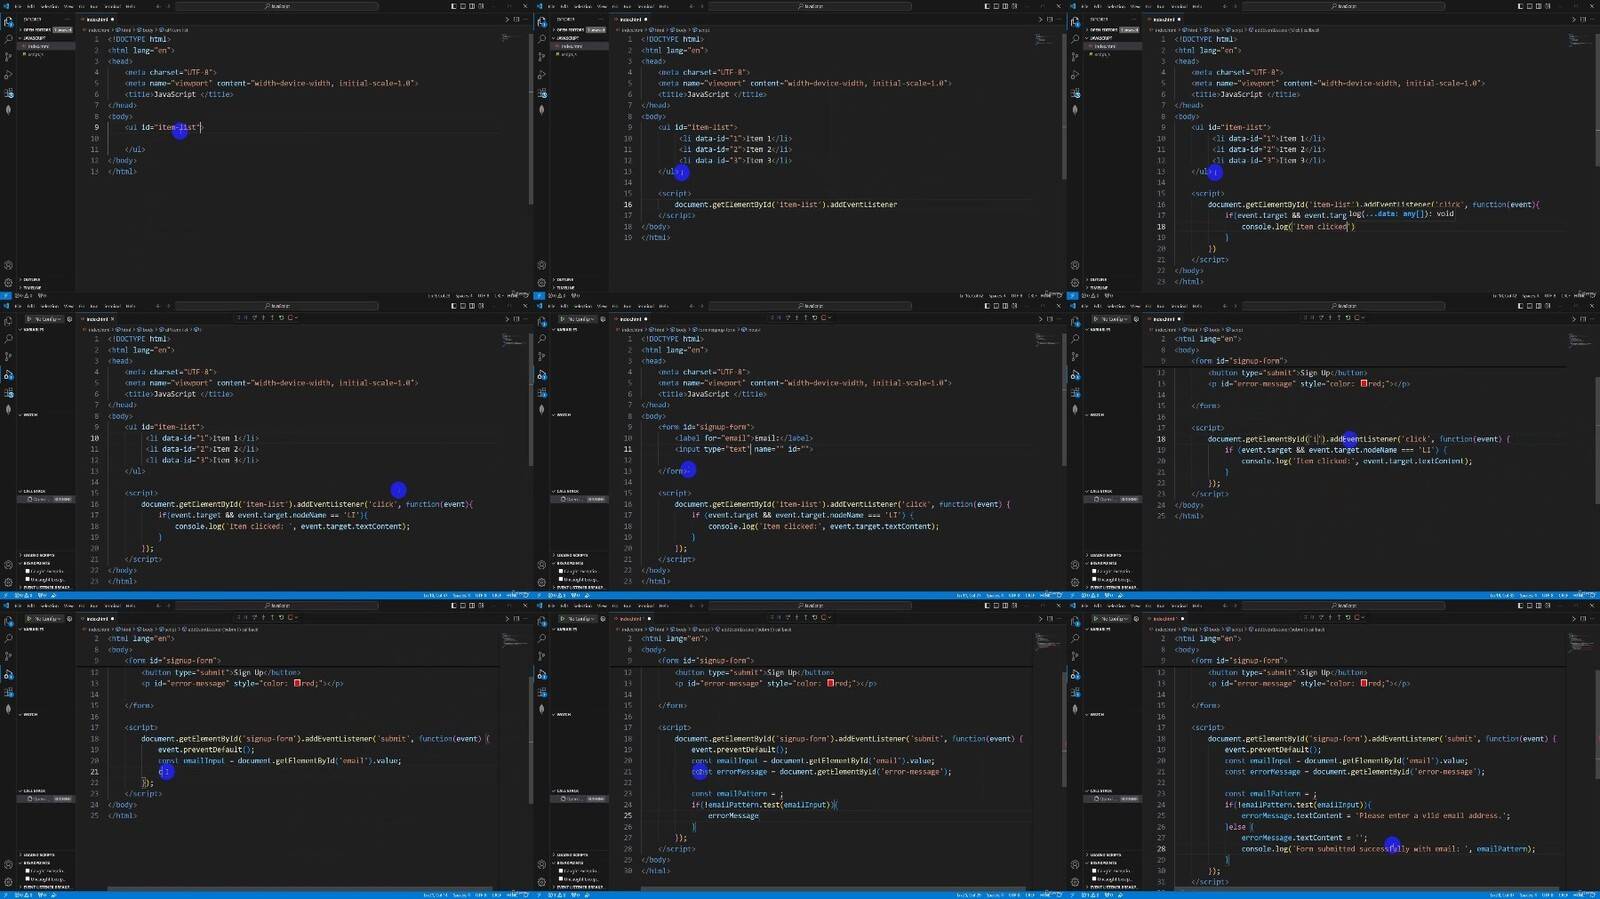1600x899 pixels.
Task: Click red color swatch in window on line 28
Action: [x=1363, y=683]
